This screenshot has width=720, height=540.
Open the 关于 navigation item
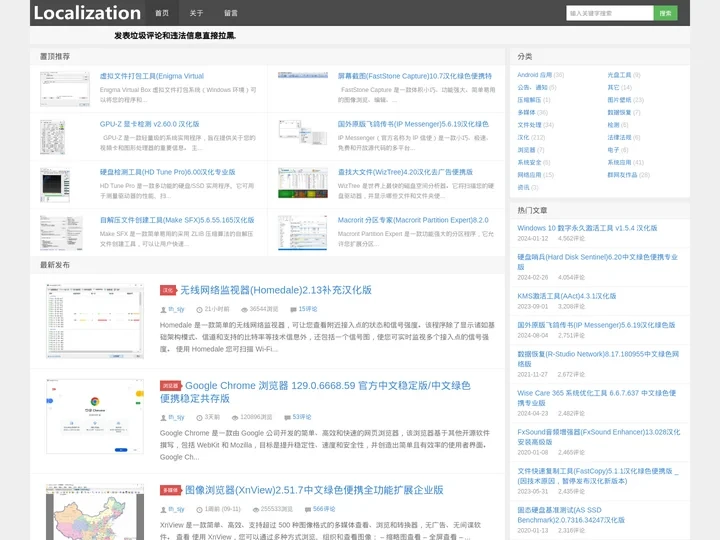tap(196, 13)
